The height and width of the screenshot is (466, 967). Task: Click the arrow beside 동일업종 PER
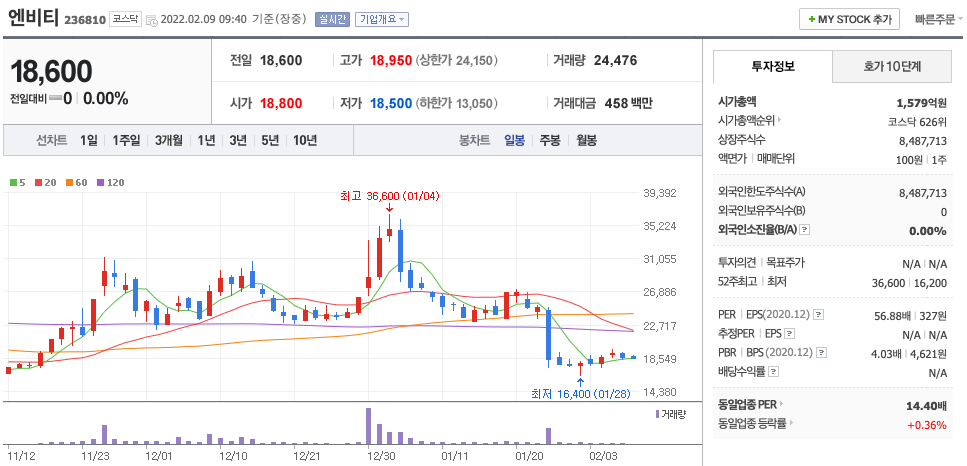coord(781,405)
